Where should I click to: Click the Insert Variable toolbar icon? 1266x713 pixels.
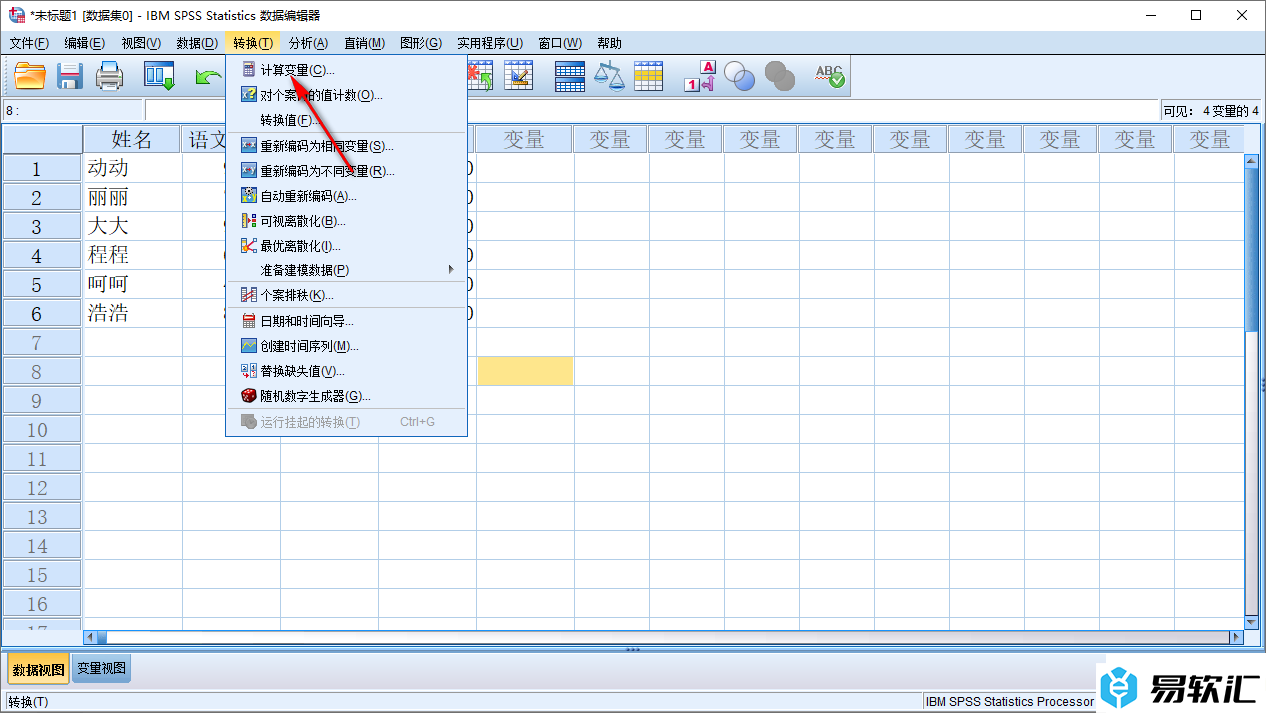518,76
